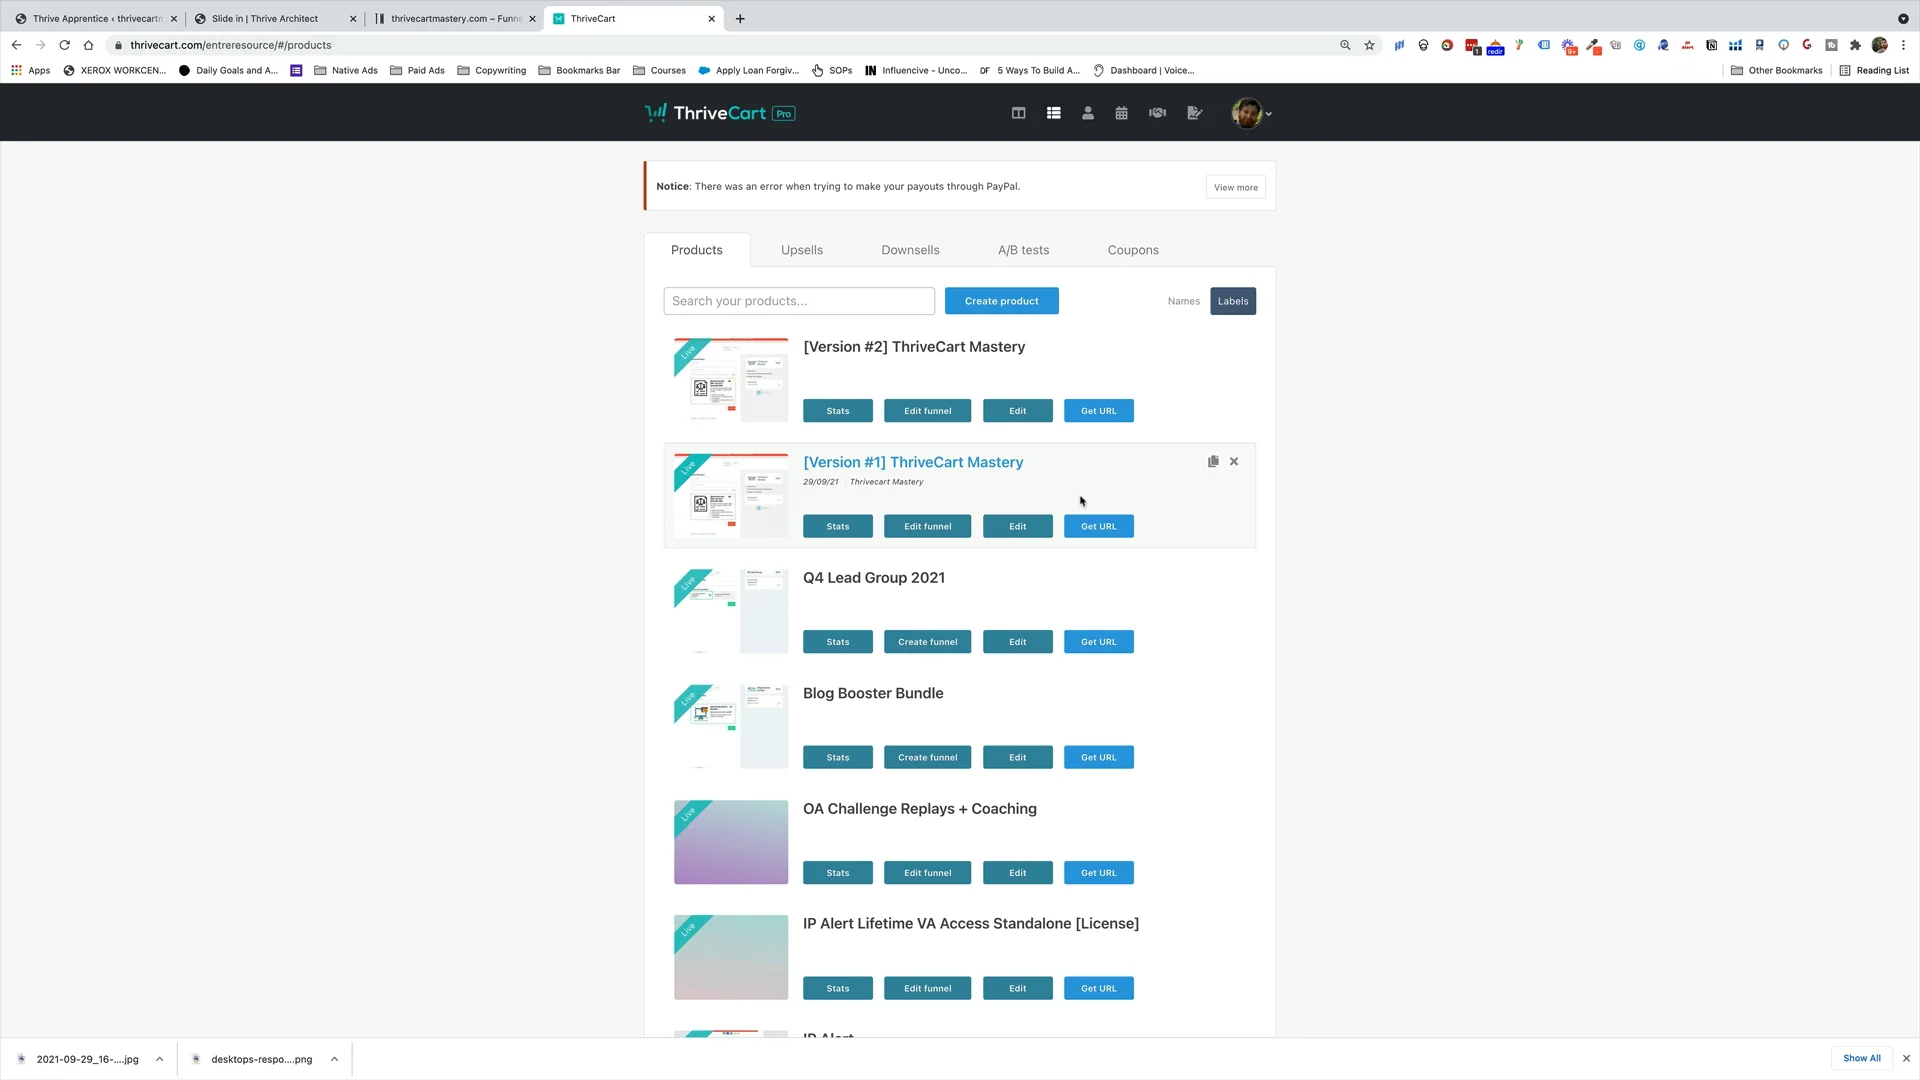Expand the desktops-respo.png download options
This screenshot has height=1080, width=1920.
pyautogui.click(x=335, y=1058)
